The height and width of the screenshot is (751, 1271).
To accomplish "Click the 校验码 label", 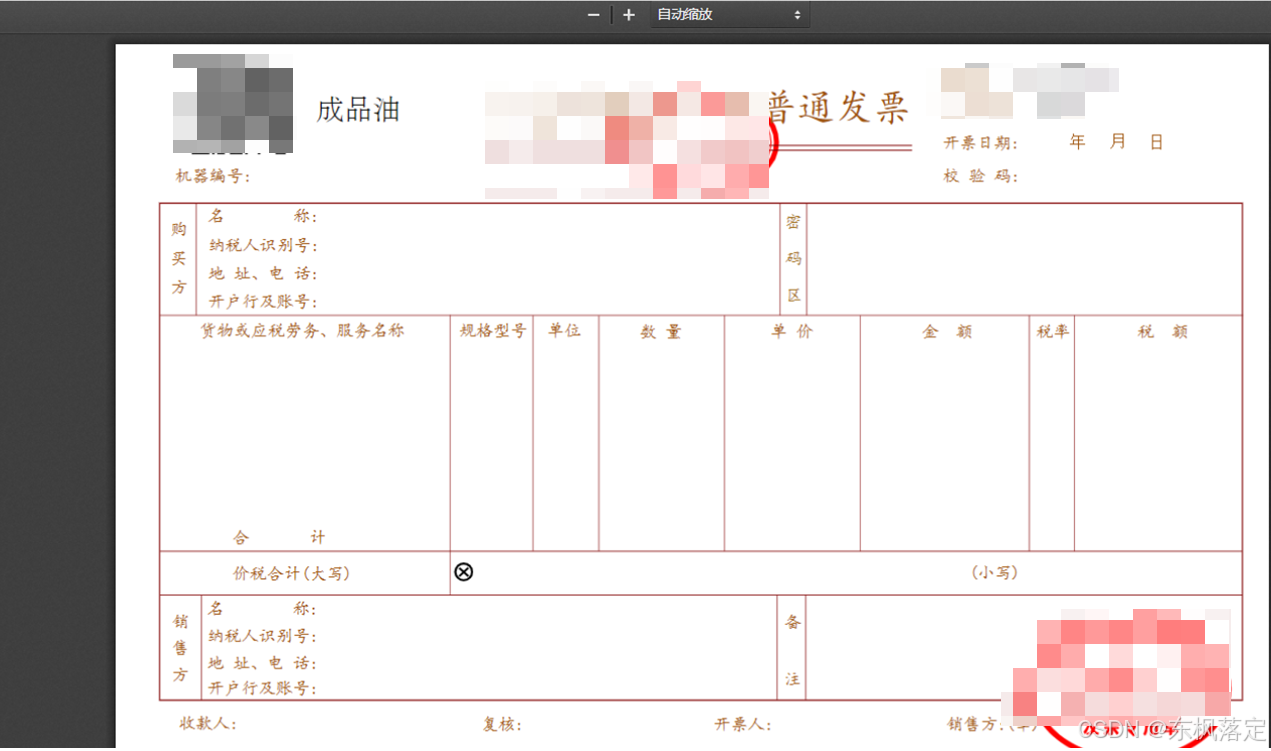I will [x=980, y=176].
